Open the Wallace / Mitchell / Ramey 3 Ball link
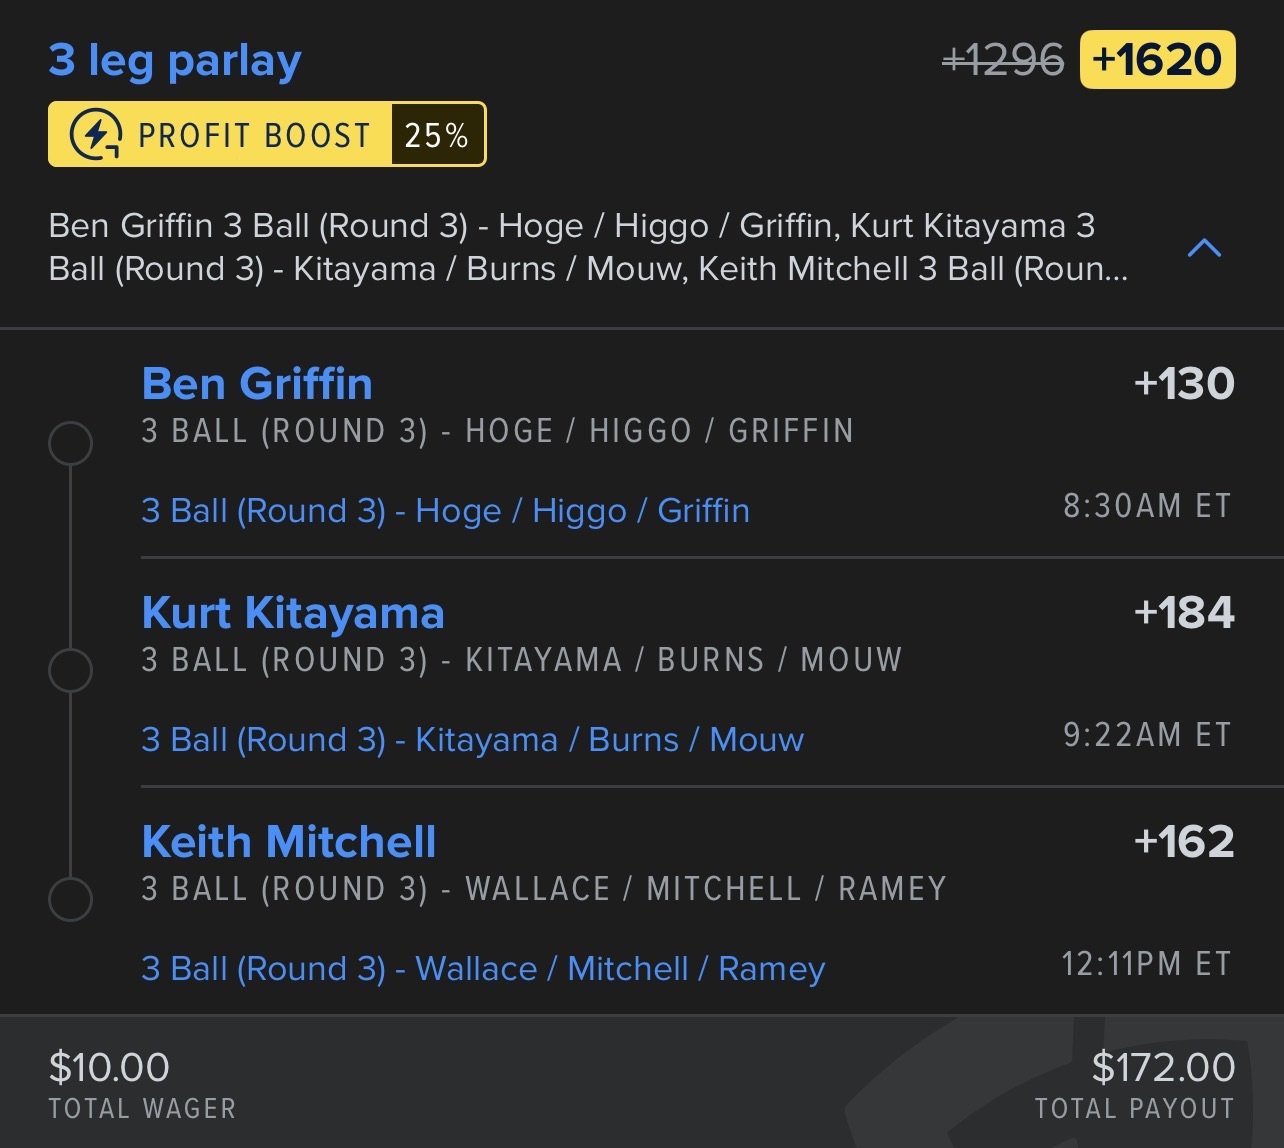Image resolution: width=1284 pixels, height=1148 pixels. 483,969
